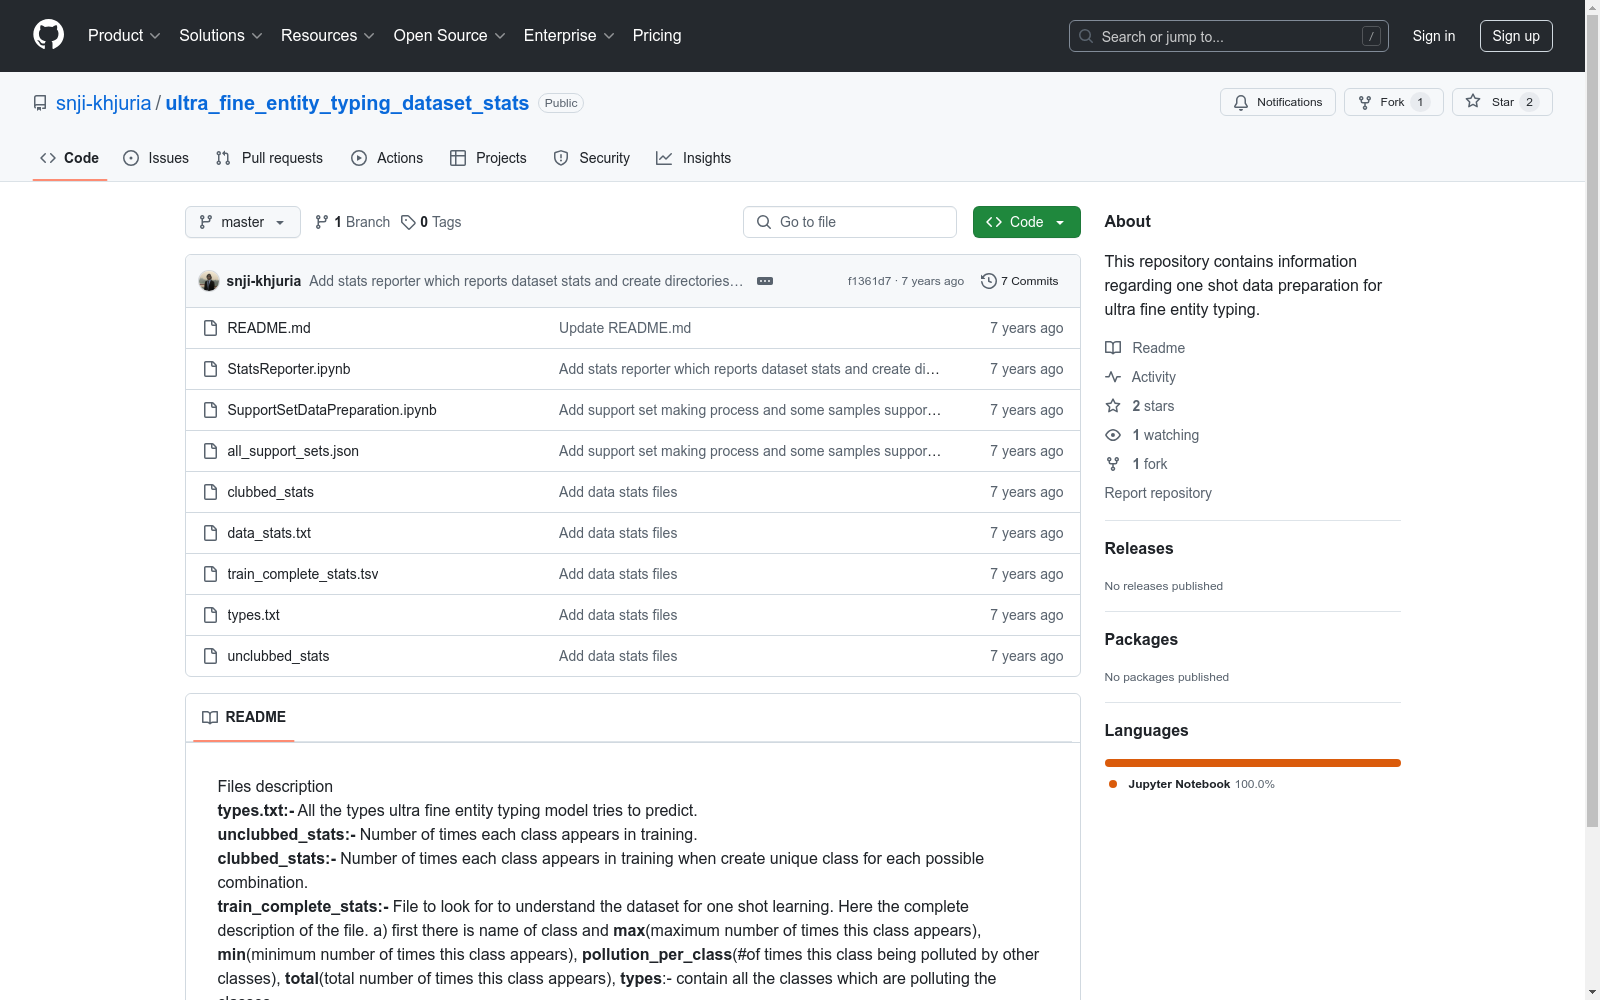
Task: Click file icon beside clubbed_stats
Action: [x=210, y=492]
